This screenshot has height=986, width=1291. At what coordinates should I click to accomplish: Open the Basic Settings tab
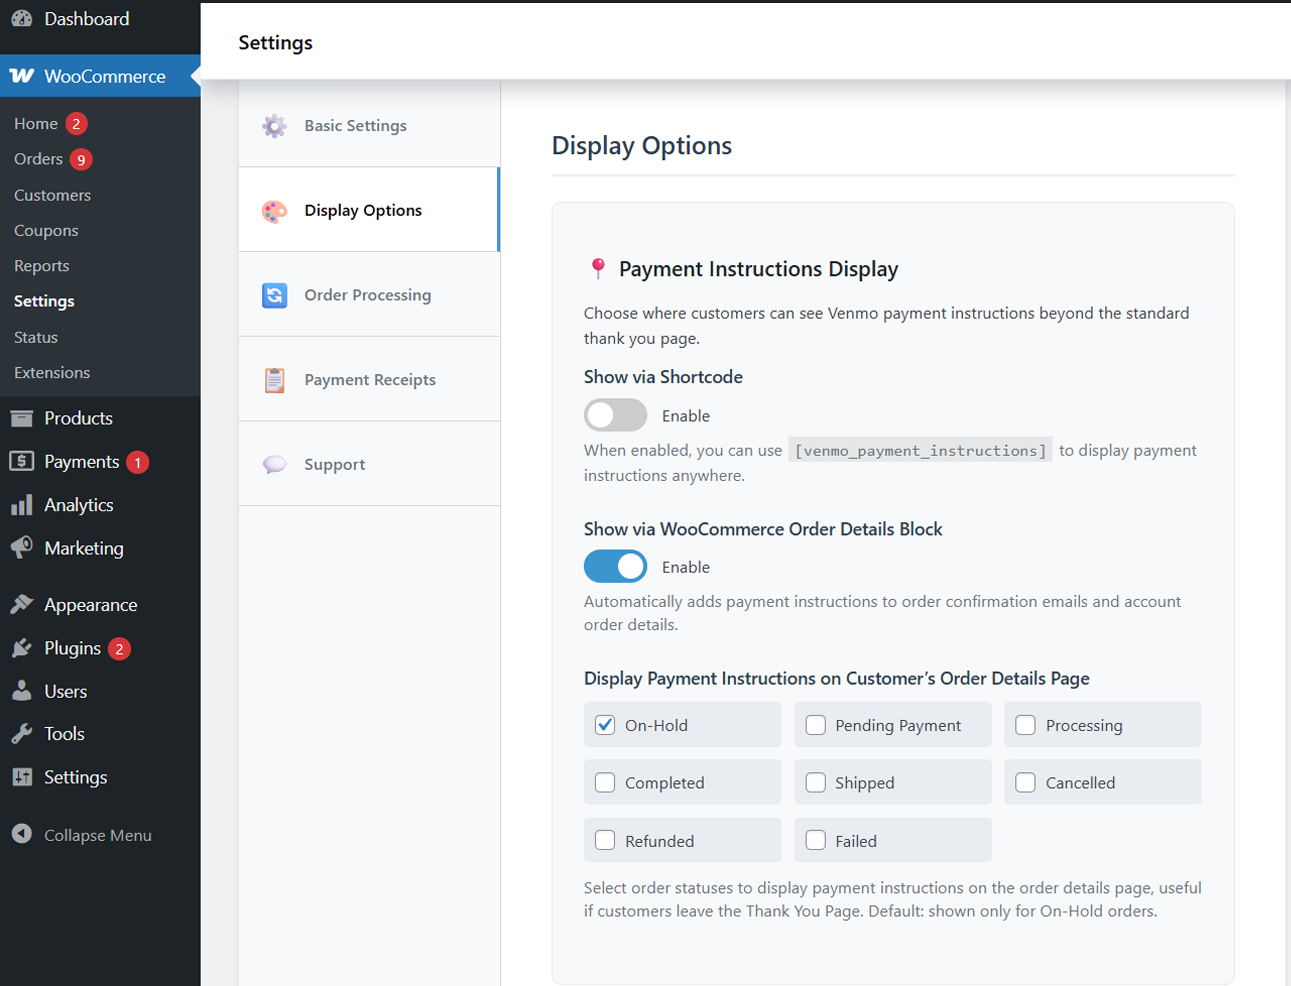369,125
